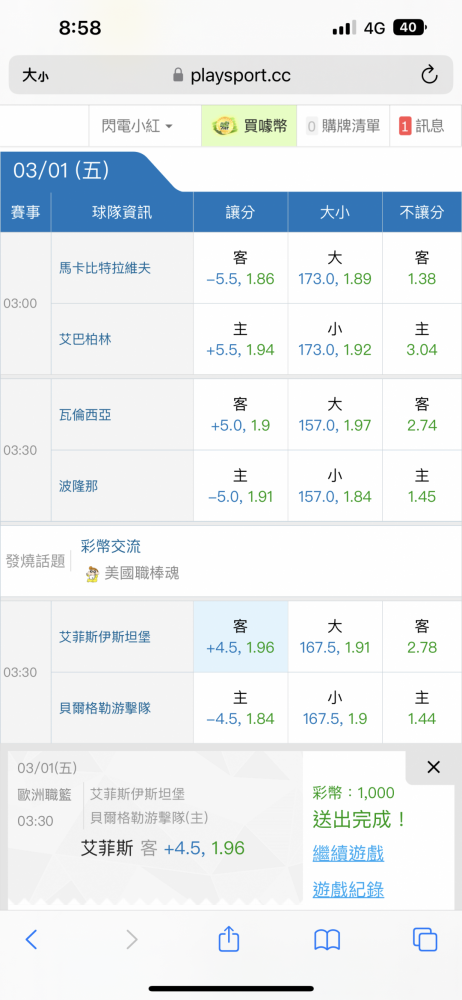
Task: Tap the text size 大小 button in address bar
Action: tap(35, 76)
